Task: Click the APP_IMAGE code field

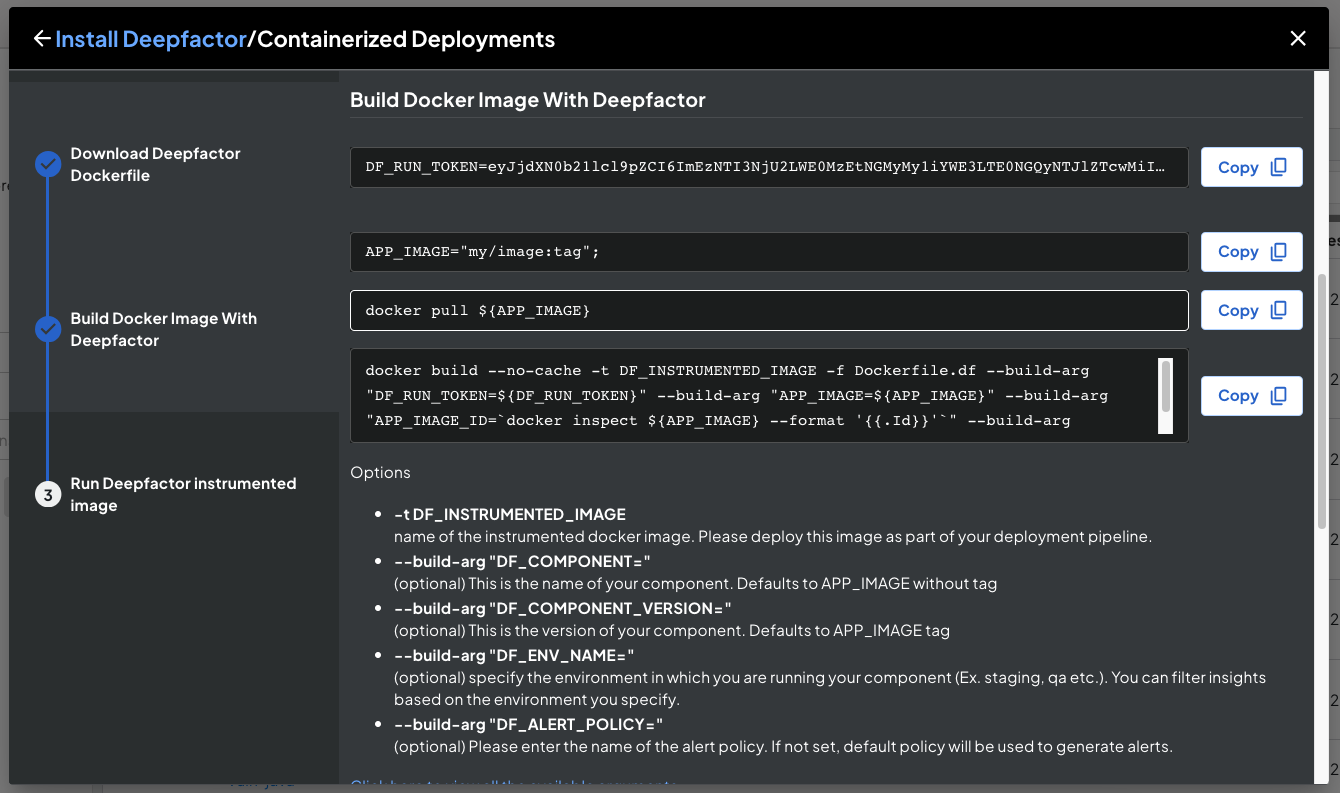Action: [769, 252]
